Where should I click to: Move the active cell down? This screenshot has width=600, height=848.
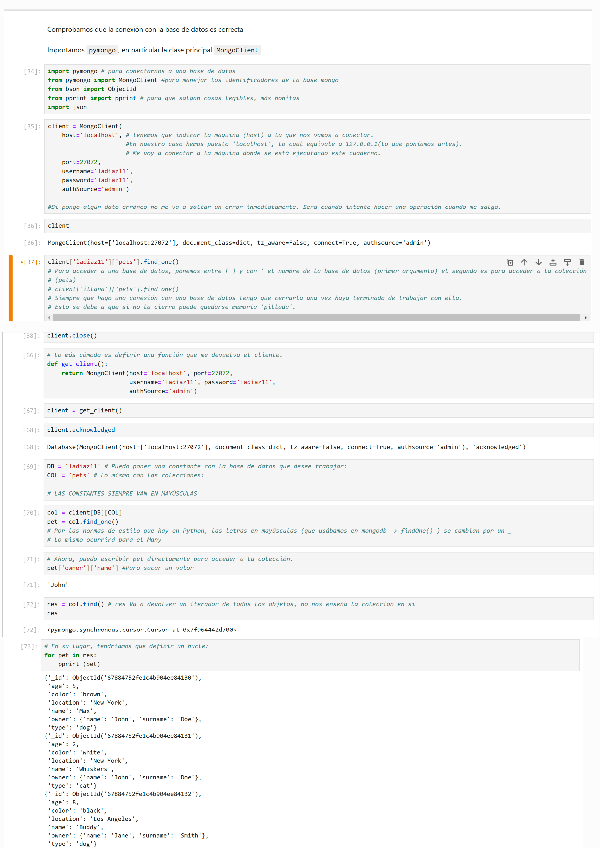pos(539,261)
